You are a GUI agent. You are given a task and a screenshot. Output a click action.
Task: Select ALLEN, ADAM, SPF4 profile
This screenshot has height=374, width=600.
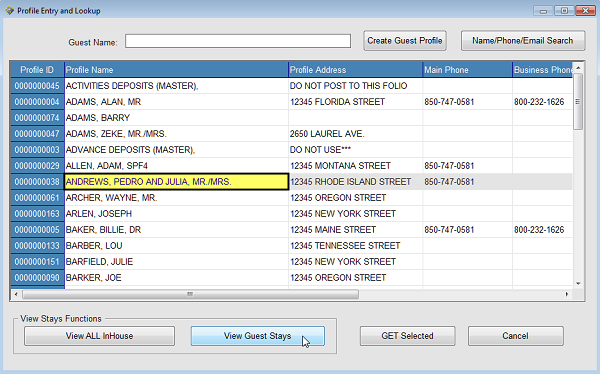point(176,166)
